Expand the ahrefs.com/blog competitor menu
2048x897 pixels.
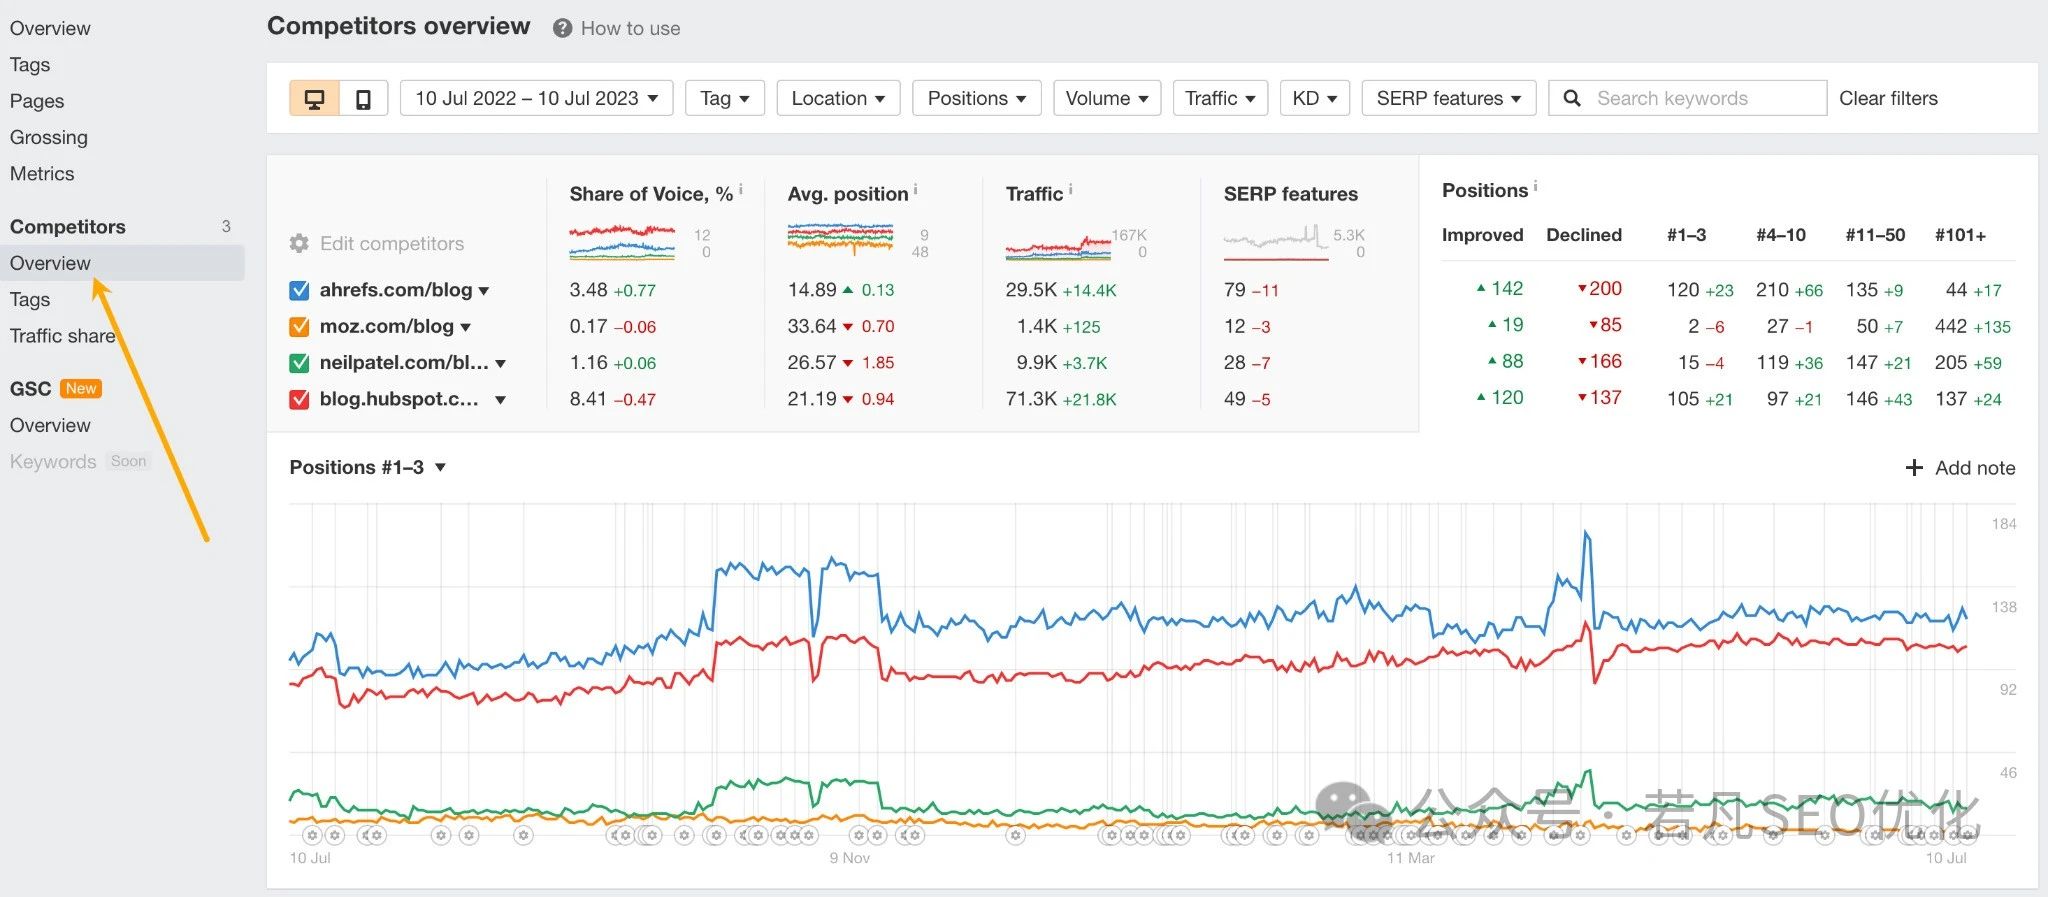click(x=484, y=291)
